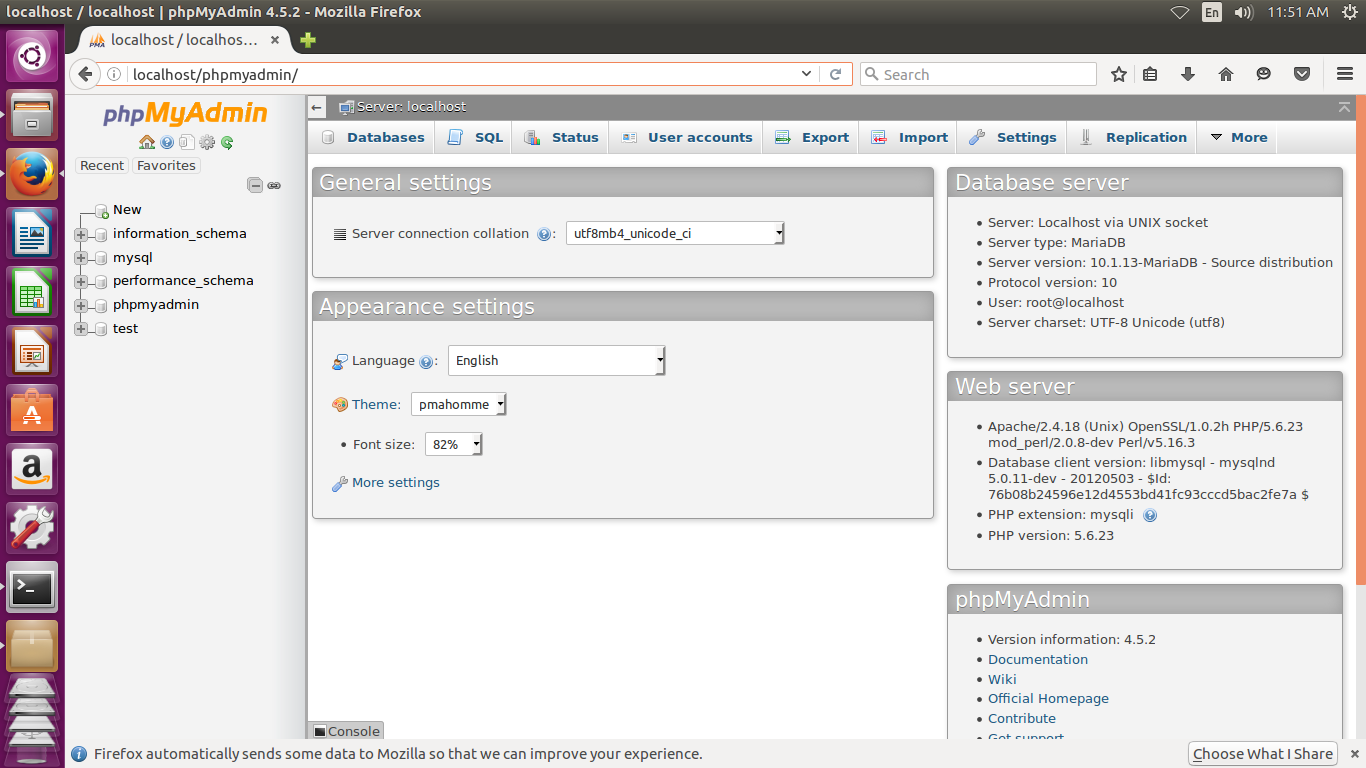Open Firefox hamburger menu
This screenshot has width=1366, height=768.
click(1345, 74)
